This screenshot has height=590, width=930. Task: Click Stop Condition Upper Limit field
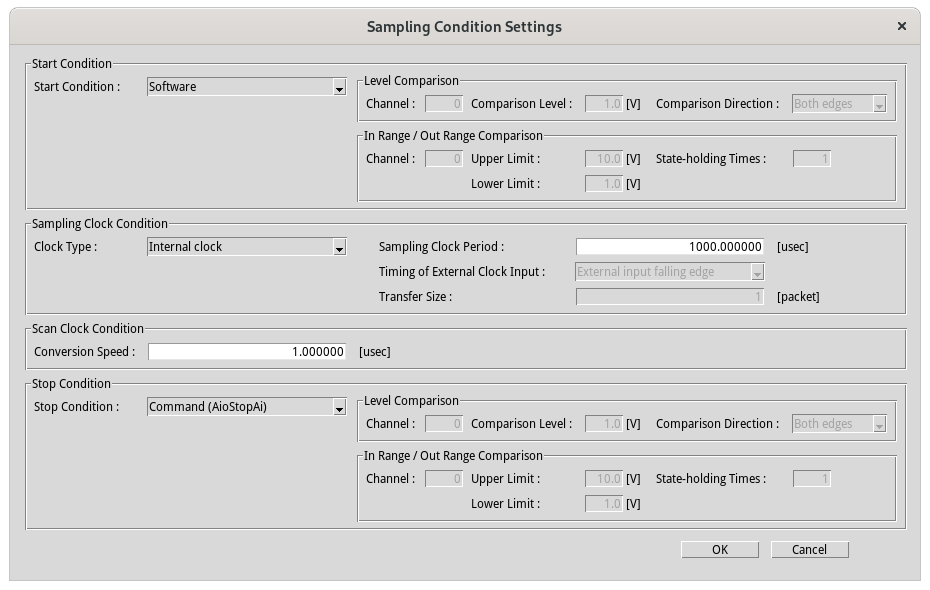click(x=604, y=479)
